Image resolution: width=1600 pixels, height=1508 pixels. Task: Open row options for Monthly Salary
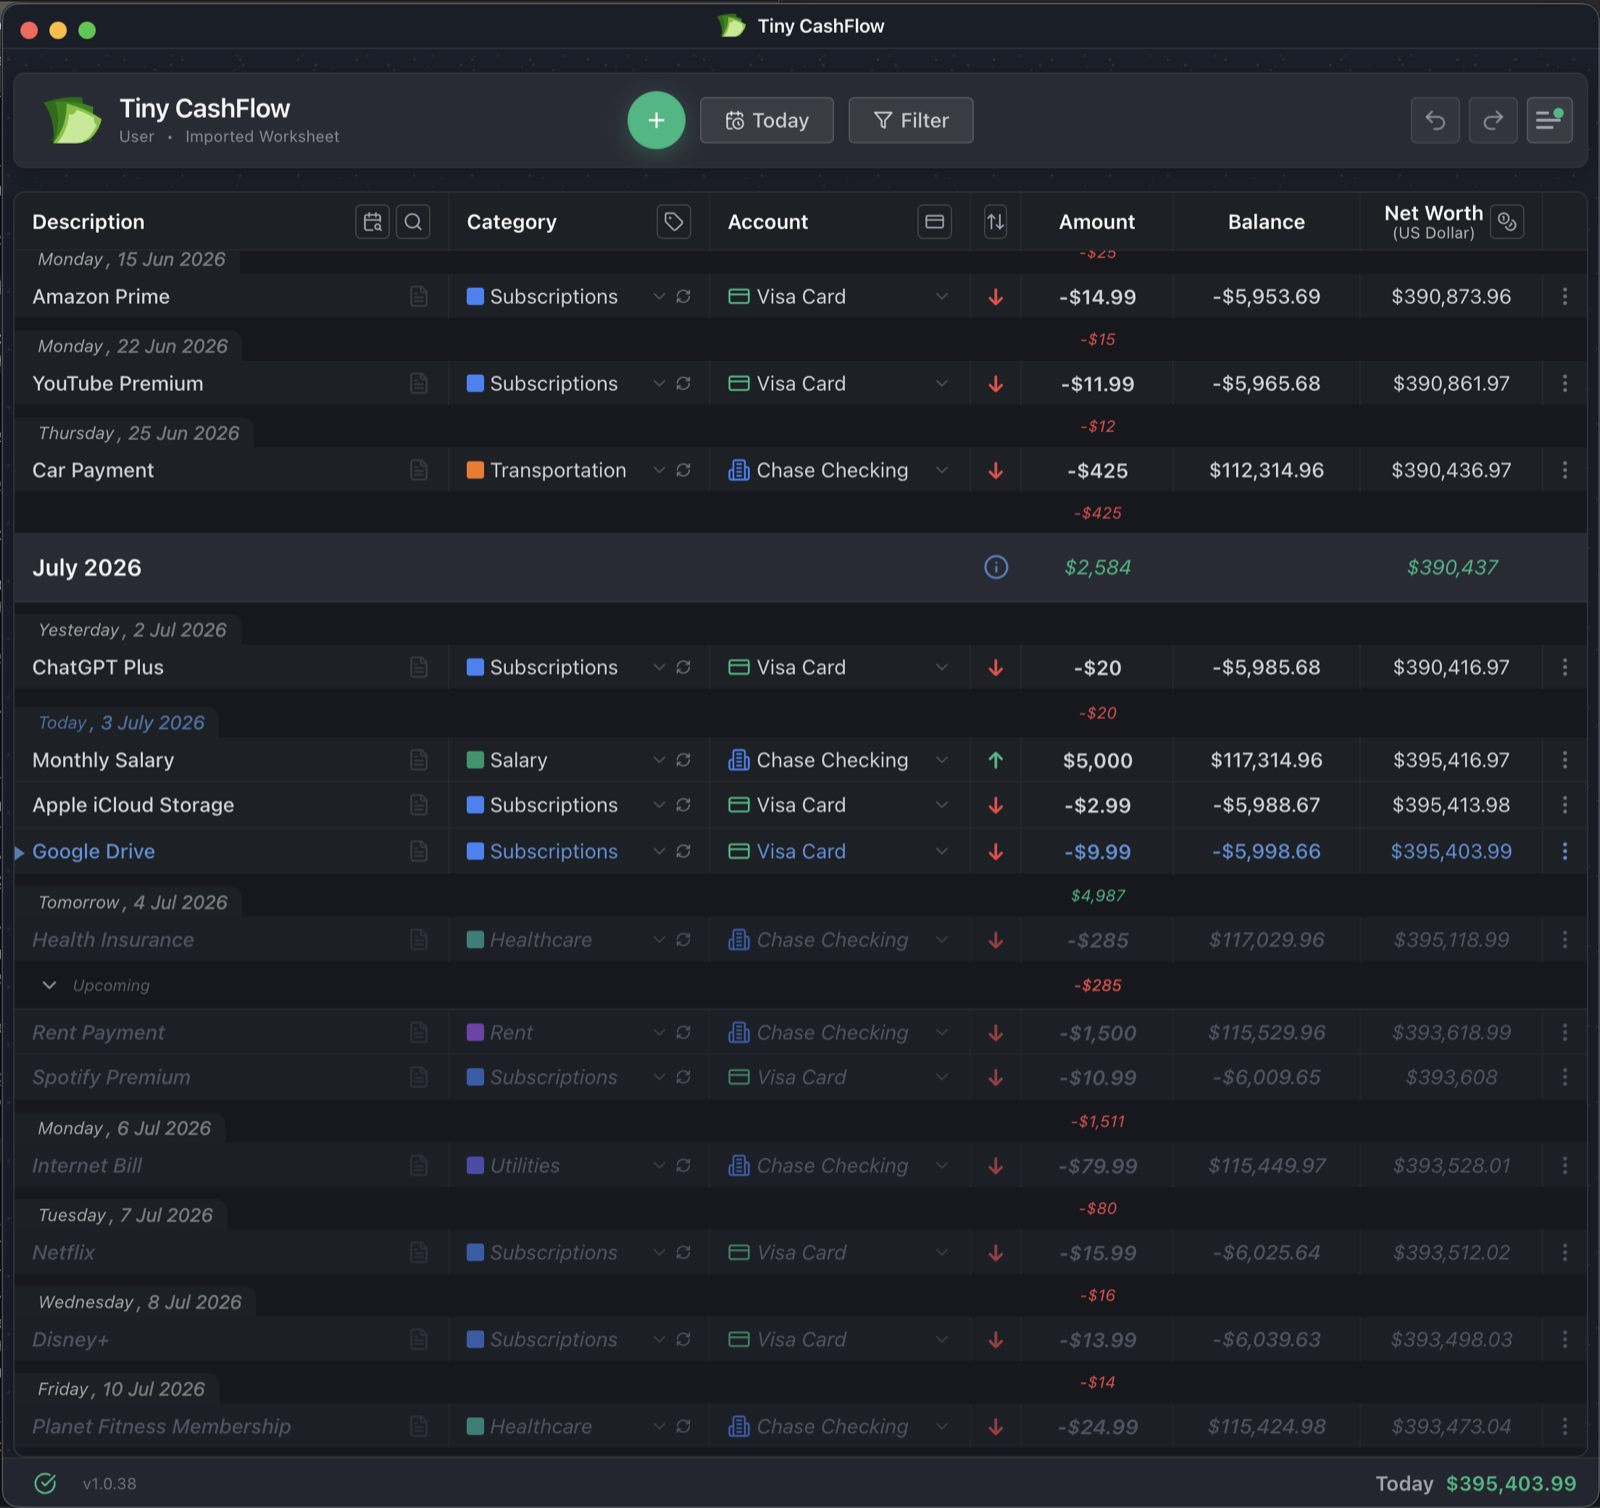(x=1565, y=760)
